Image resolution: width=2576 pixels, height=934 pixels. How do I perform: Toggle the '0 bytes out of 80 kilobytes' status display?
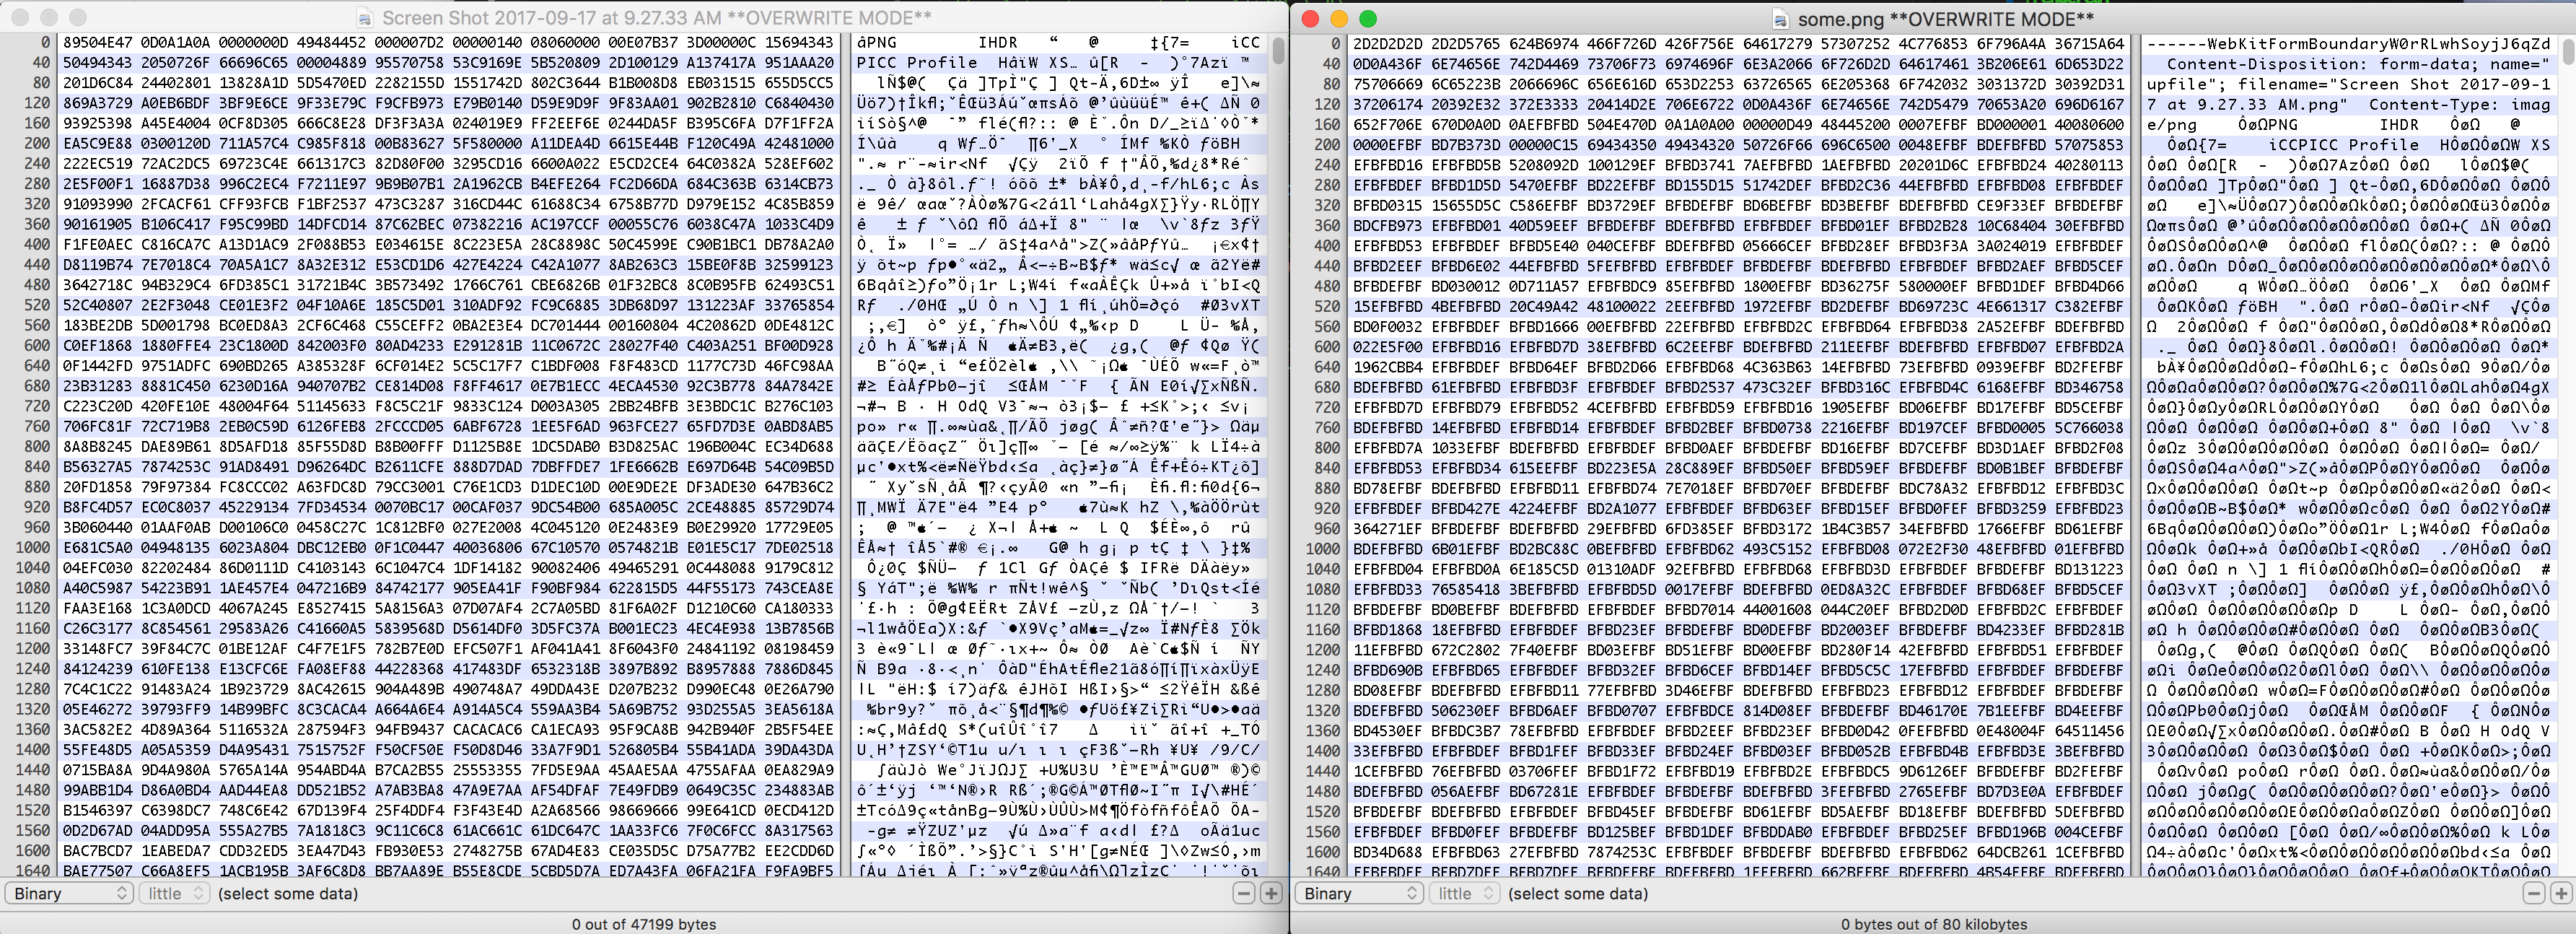1933,924
